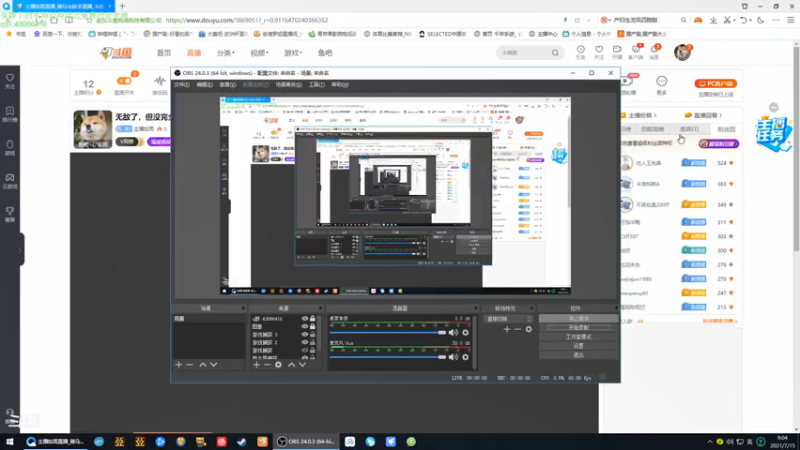Move scene up in OBS Scenes panel
Image resolution: width=800 pixels, height=450 pixels.
point(203,365)
